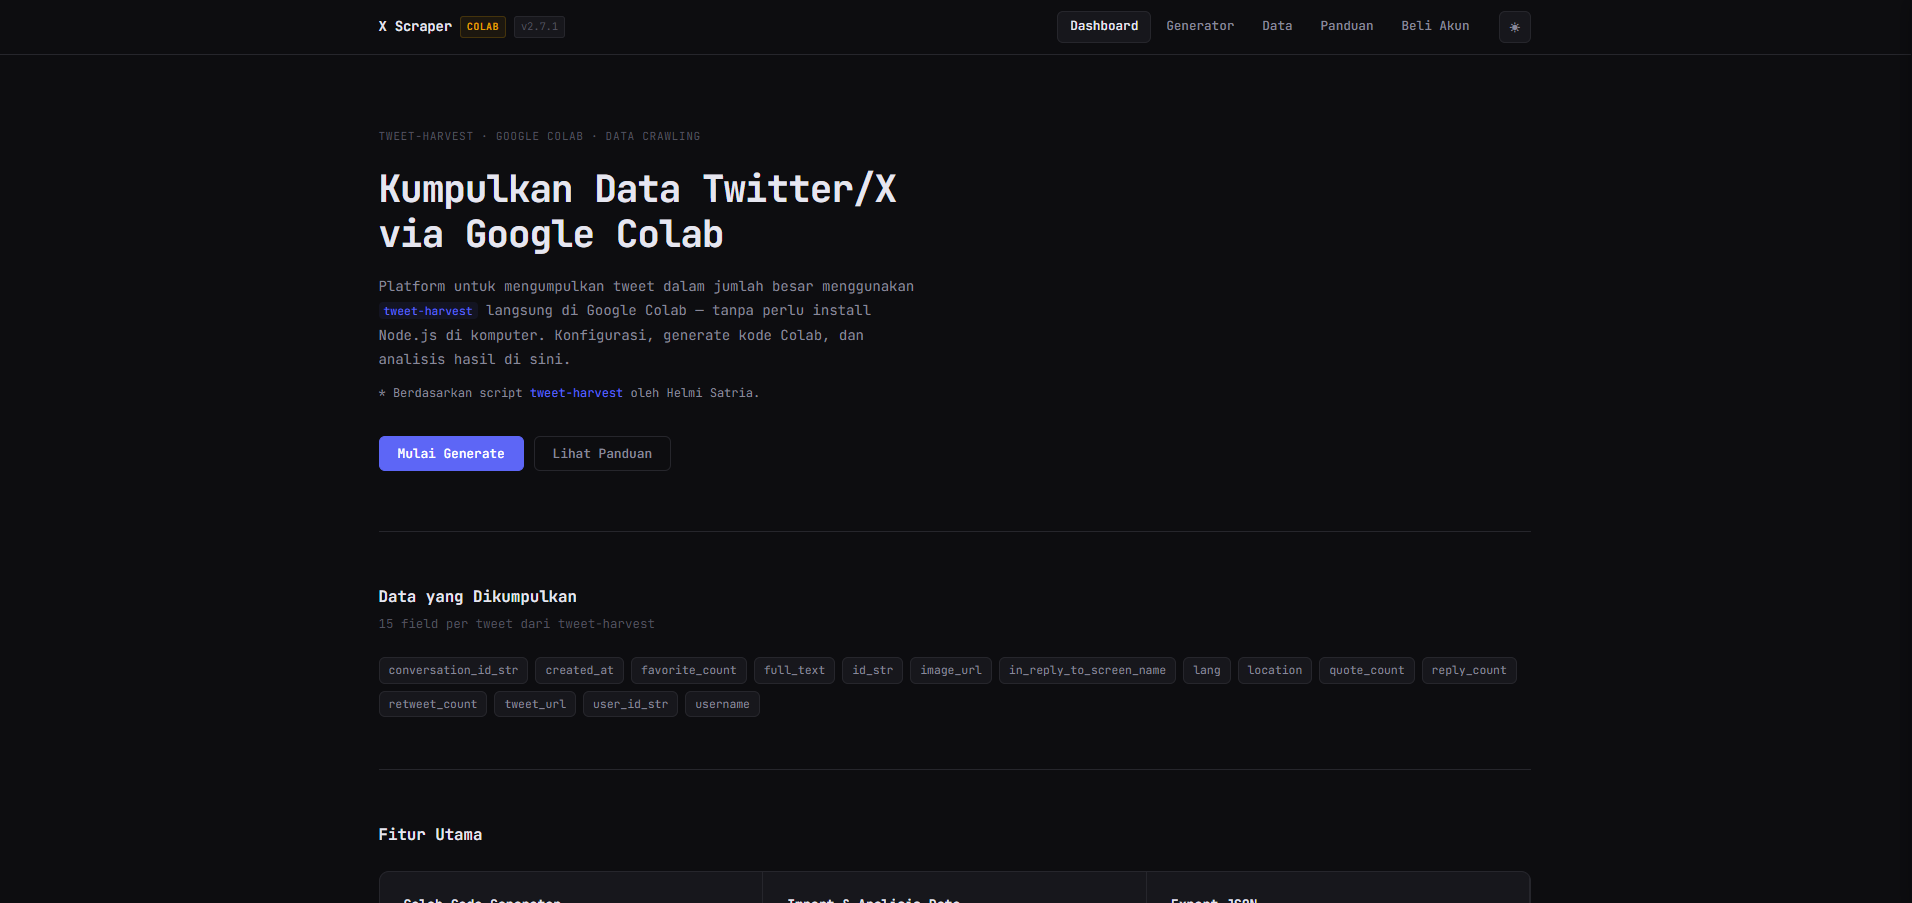The width and height of the screenshot is (1912, 903).
Task: Select the quote_count field chip
Action: pyautogui.click(x=1367, y=670)
